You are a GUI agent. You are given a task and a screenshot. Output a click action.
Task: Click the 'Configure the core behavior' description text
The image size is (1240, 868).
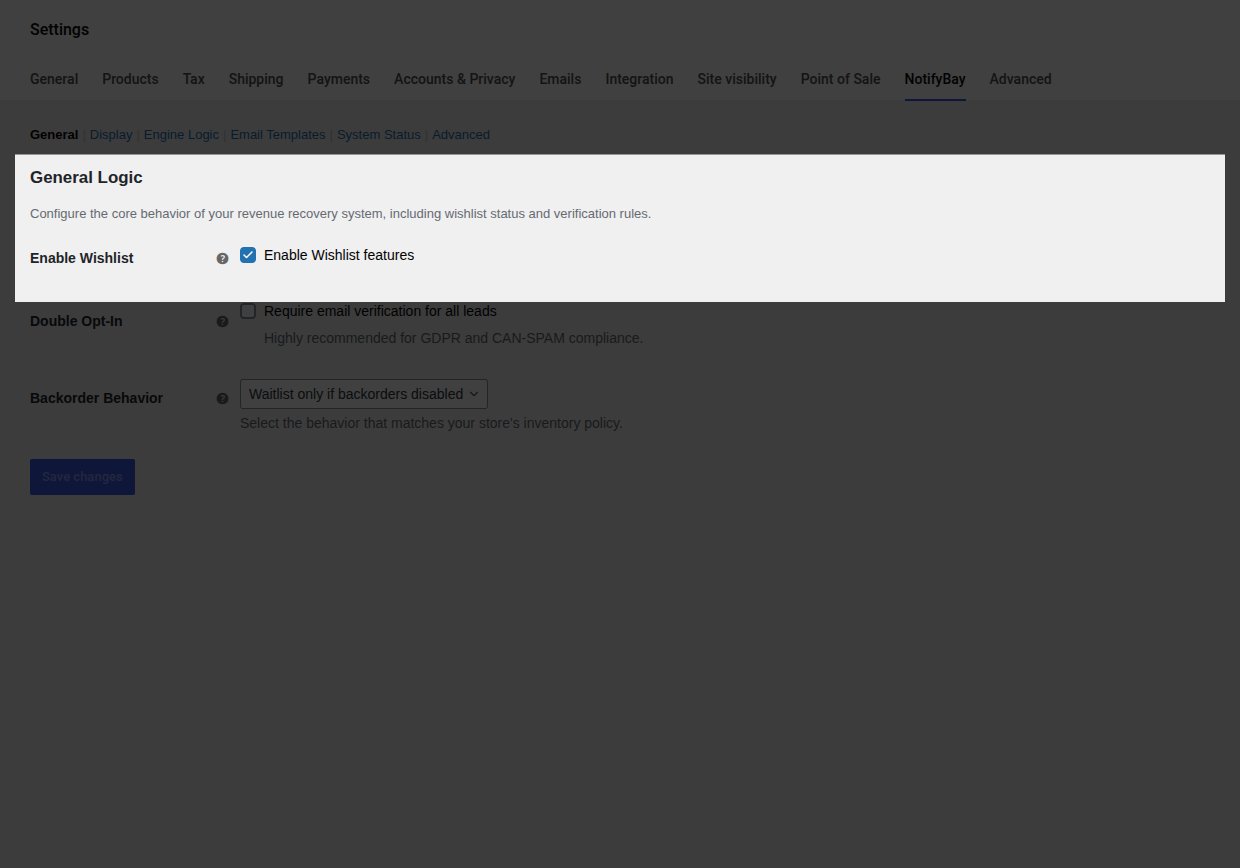[x=340, y=214]
